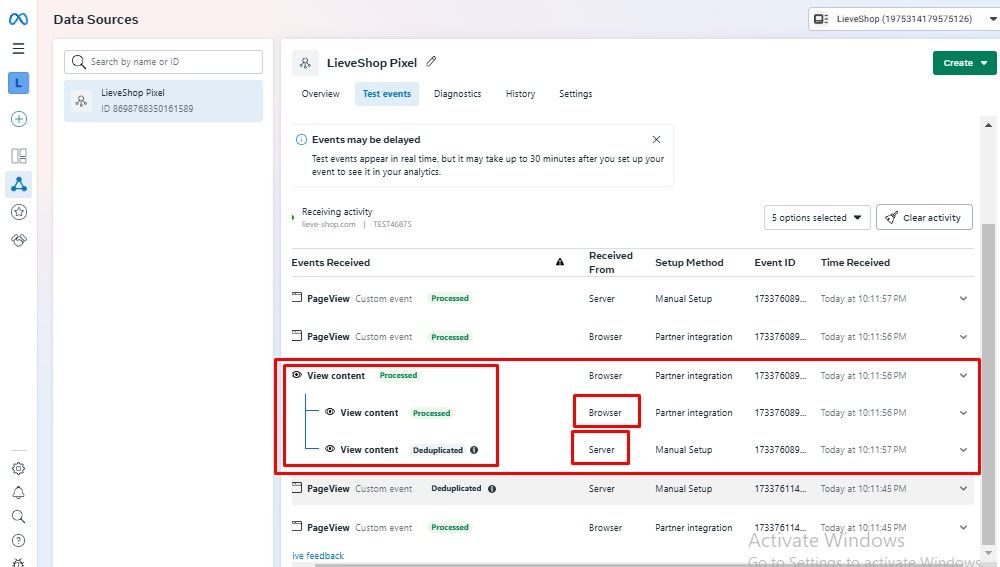Expand the PageView Server 10:11:57 PM row
1000x567 pixels.
point(963,298)
